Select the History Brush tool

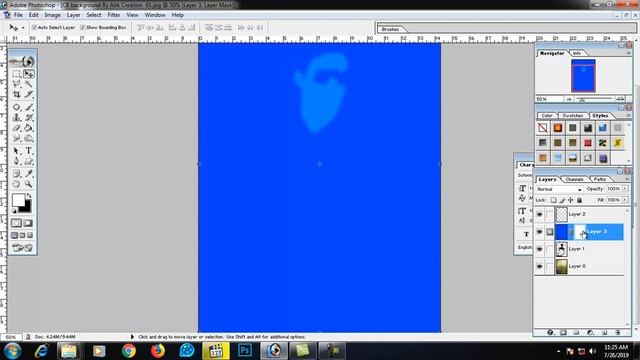click(x=29, y=118)
